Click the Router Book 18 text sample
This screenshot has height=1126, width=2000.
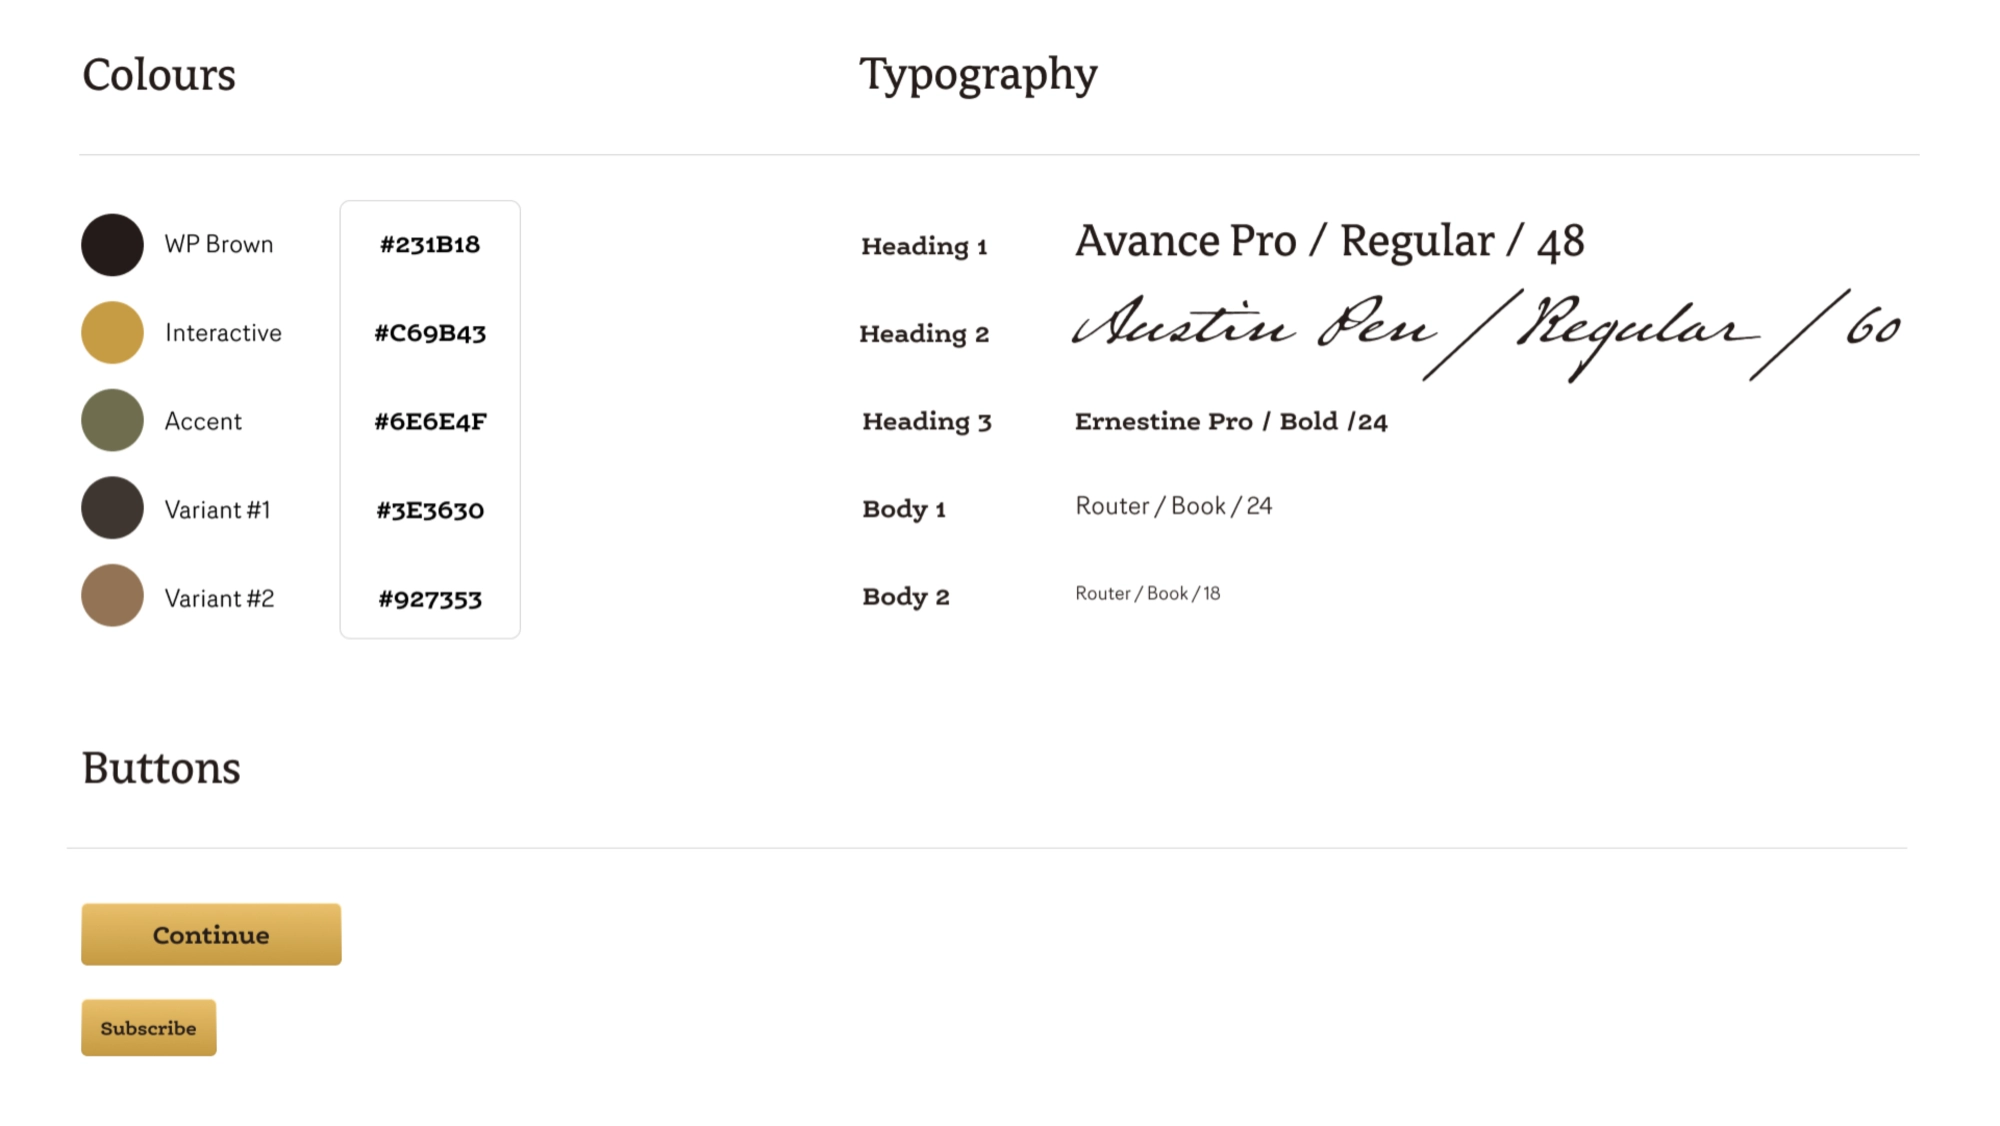(x=1147, y=594)
